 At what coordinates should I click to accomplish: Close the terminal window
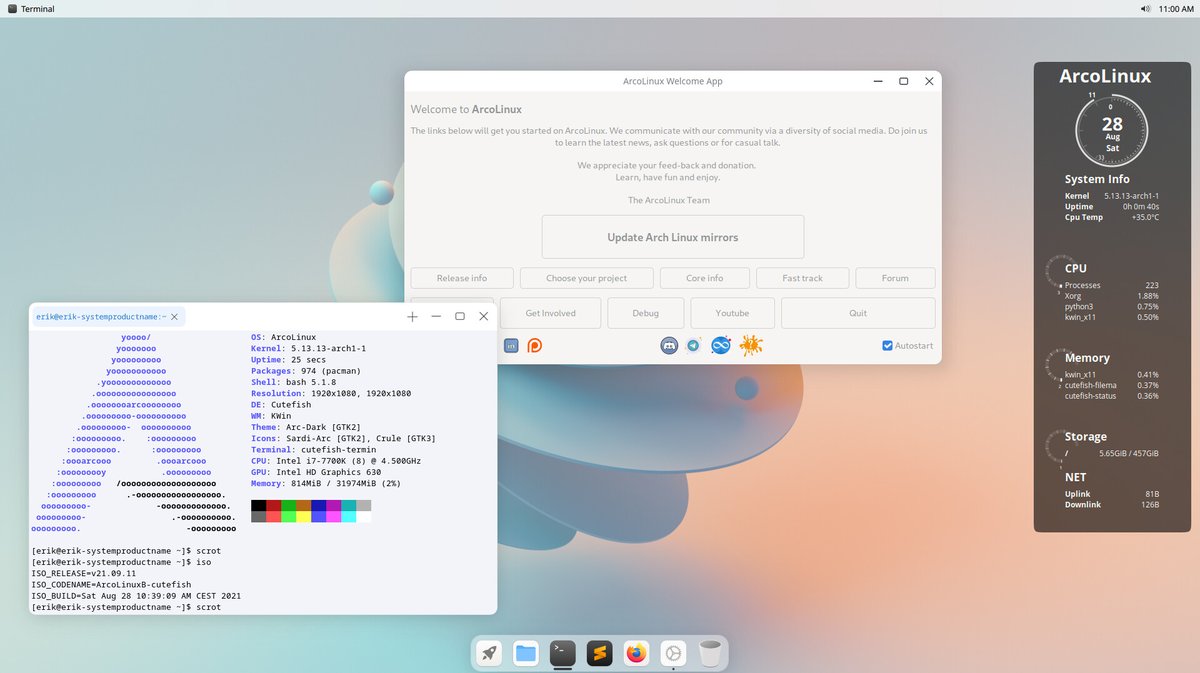[x=484, y=316]
